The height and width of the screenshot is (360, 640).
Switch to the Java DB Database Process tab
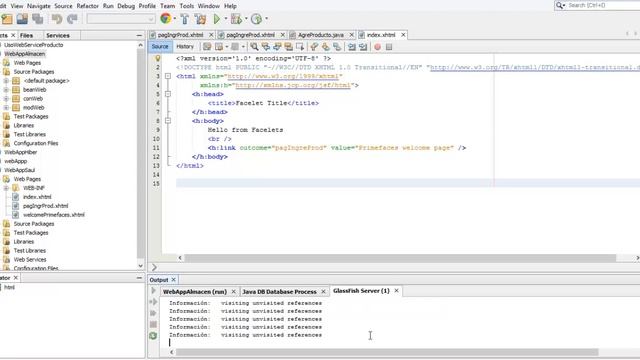click(280, 292)
